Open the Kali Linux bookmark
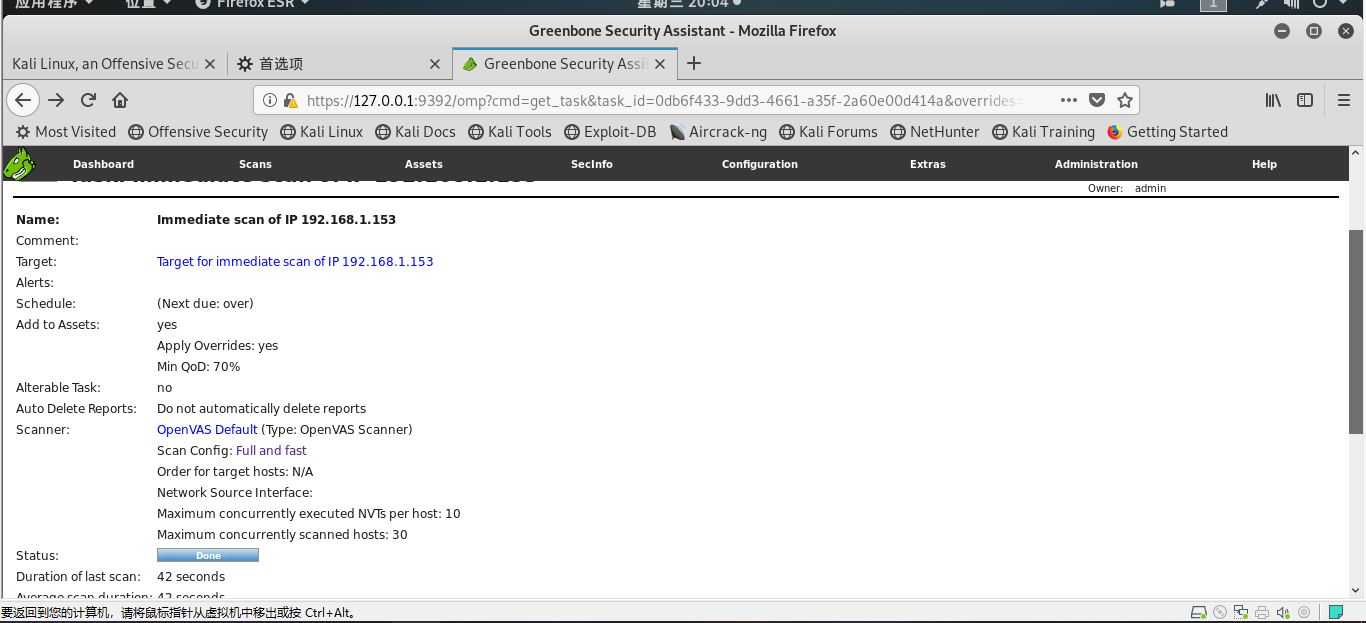 pos(321,132)
